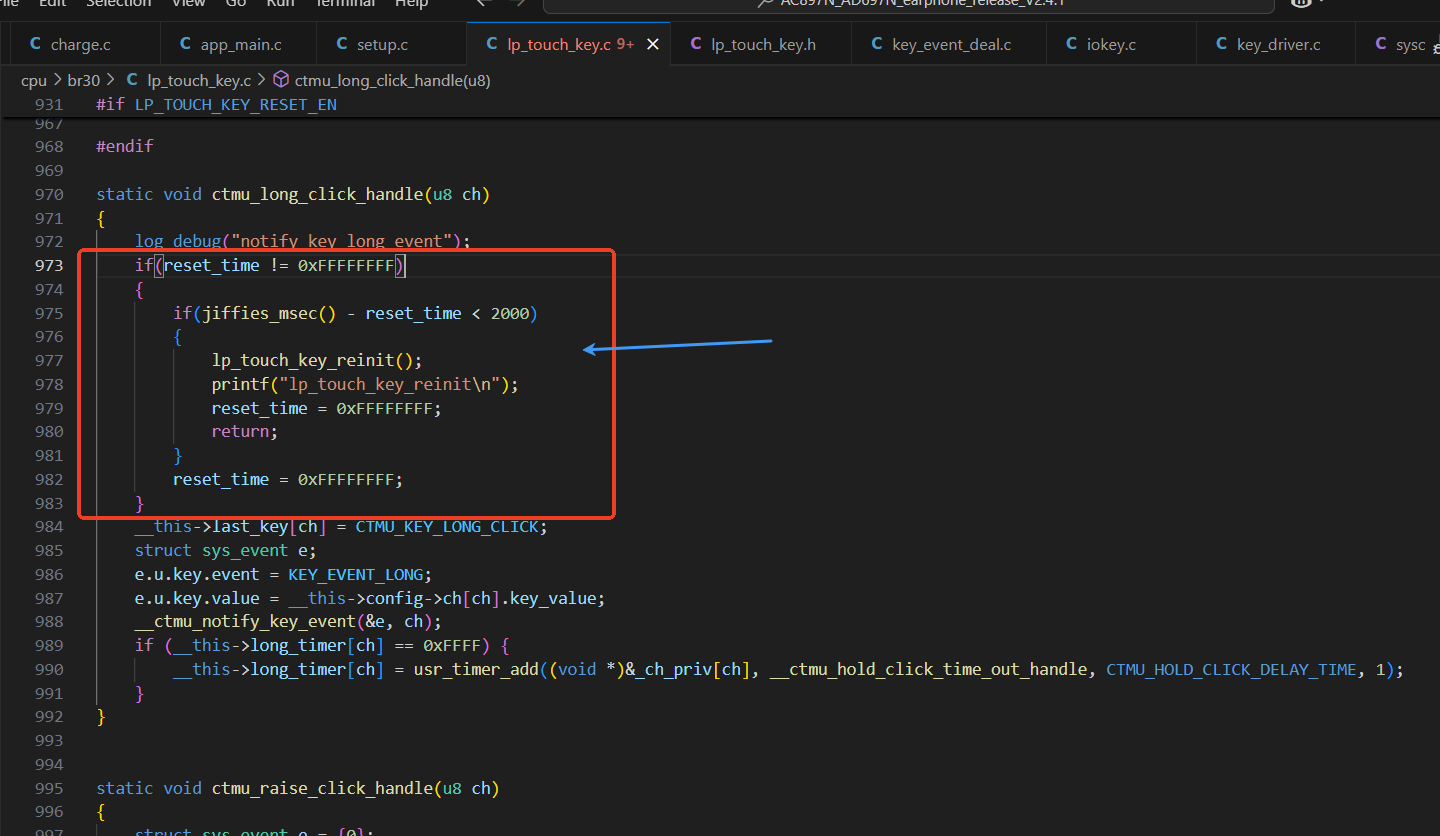Click the 2000 value on line 975
The image size is (1440, 836).
point(509,313)
